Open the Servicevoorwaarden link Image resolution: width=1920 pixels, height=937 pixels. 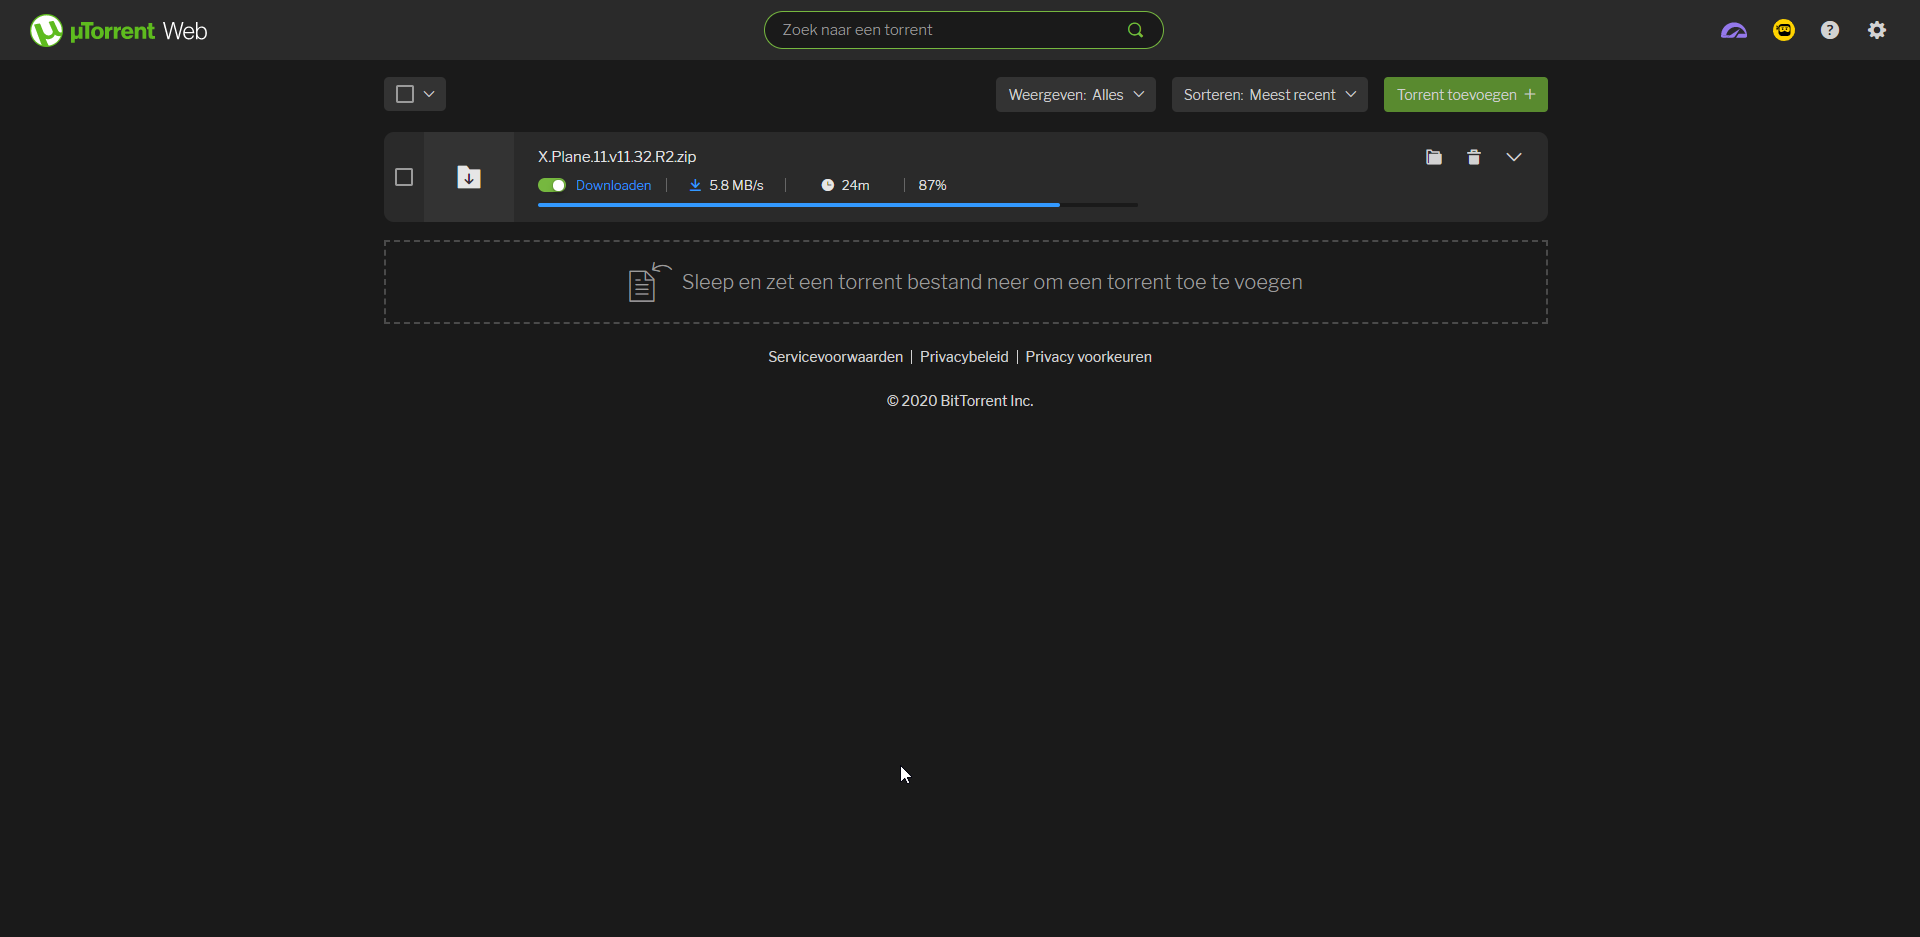pos(835,357)
